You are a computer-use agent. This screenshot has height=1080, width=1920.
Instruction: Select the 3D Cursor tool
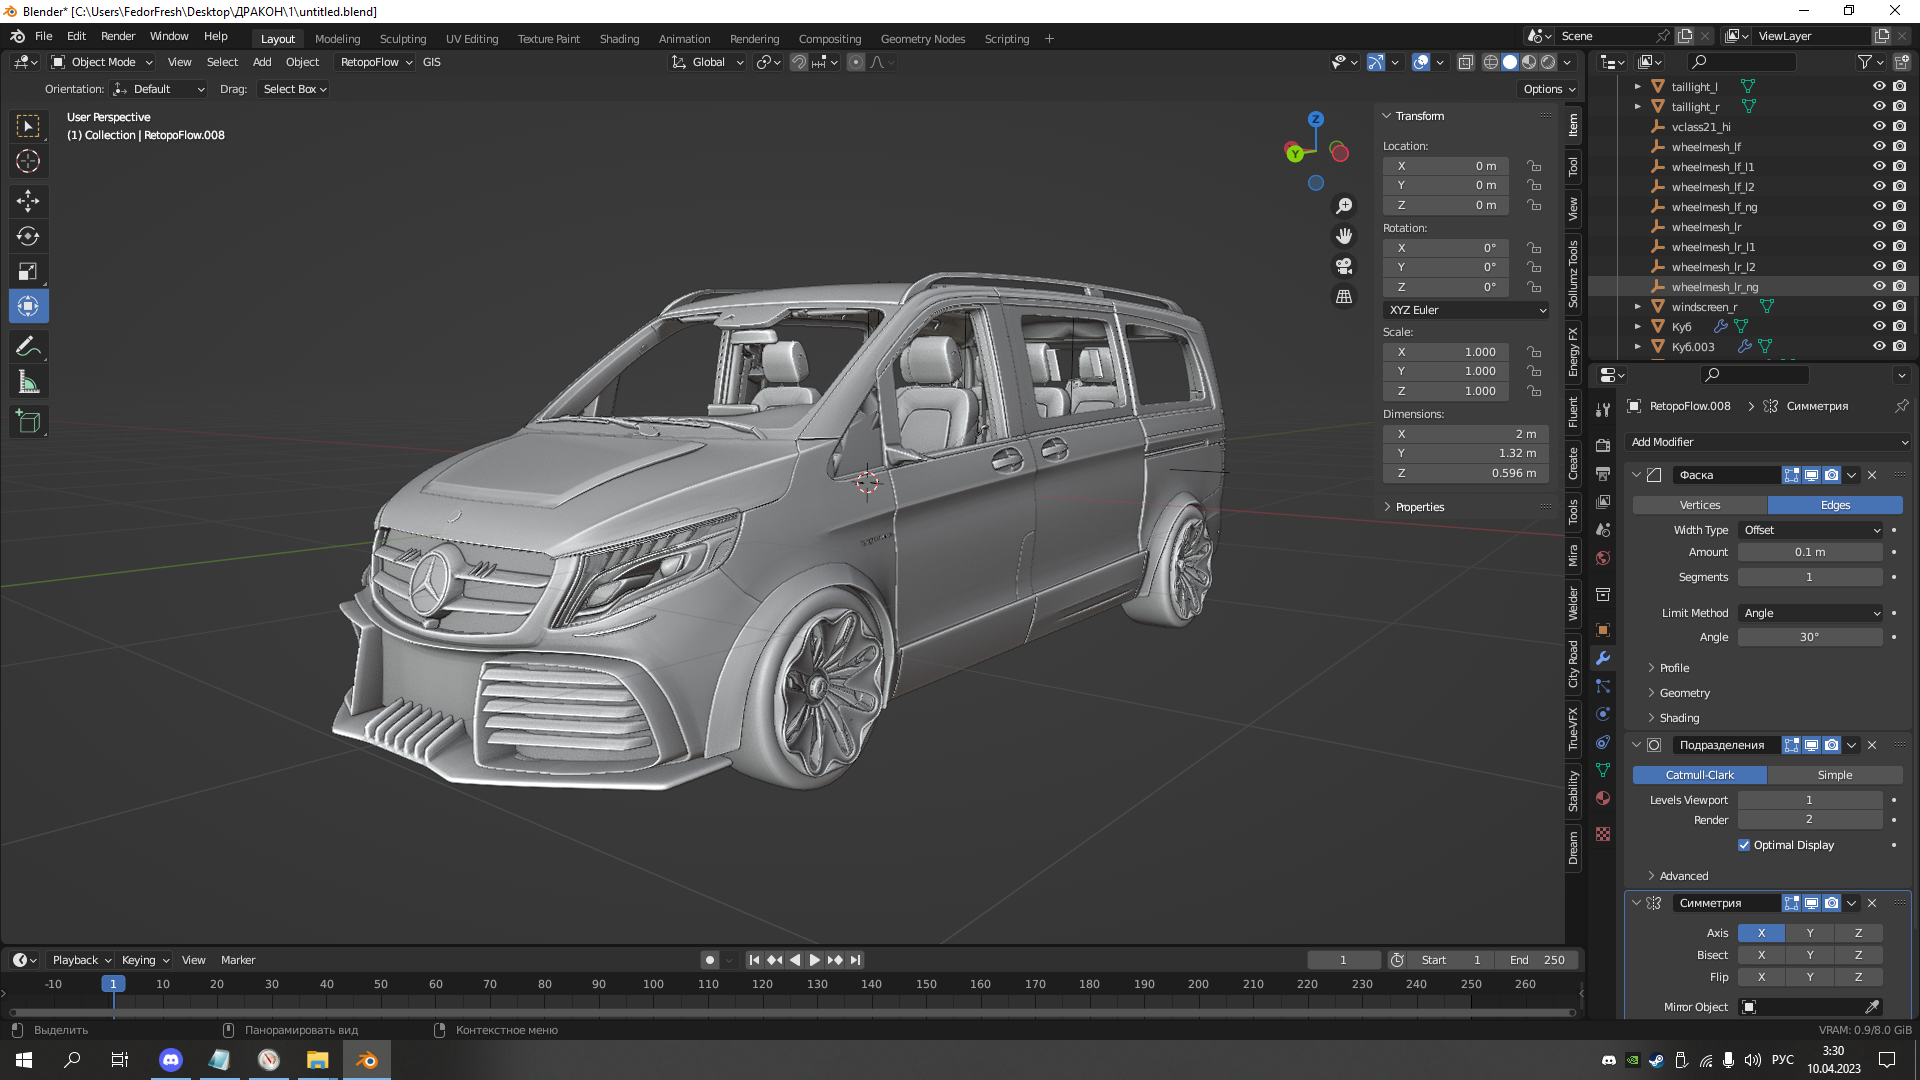(28, 161)
